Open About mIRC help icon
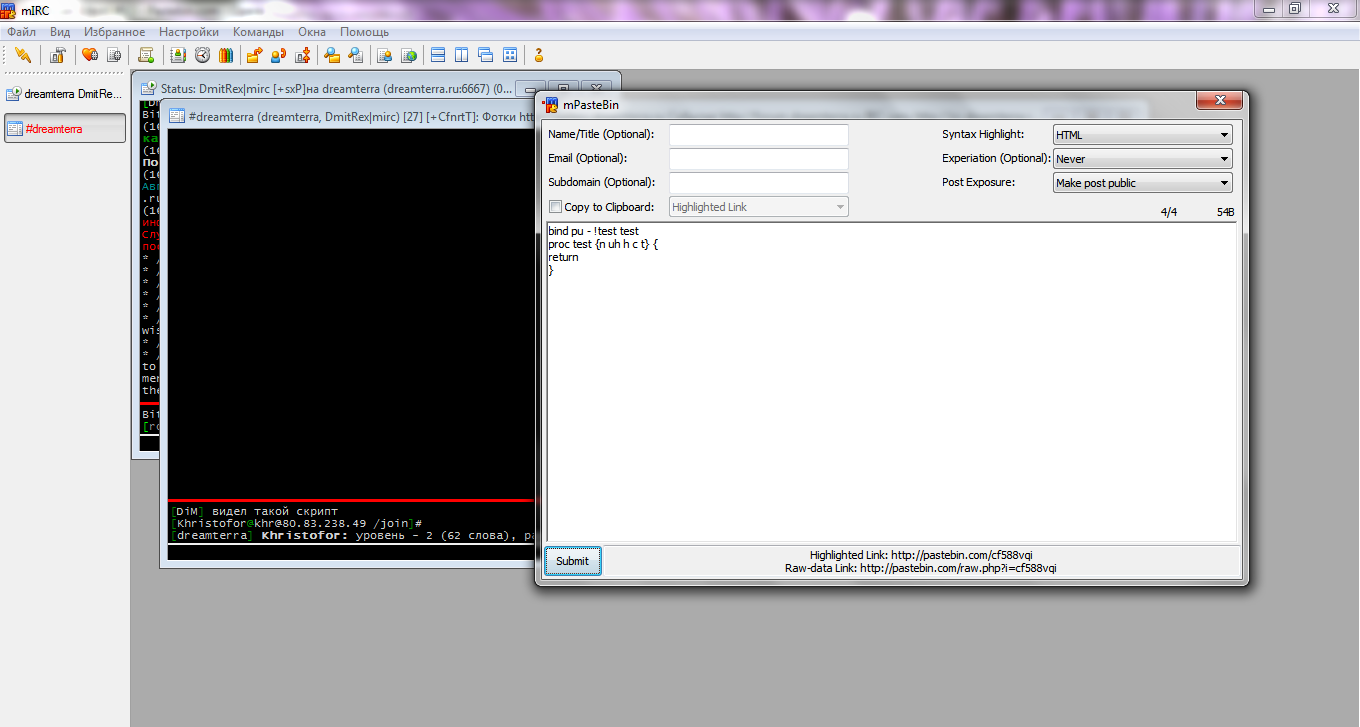 [x=539, y=55]
